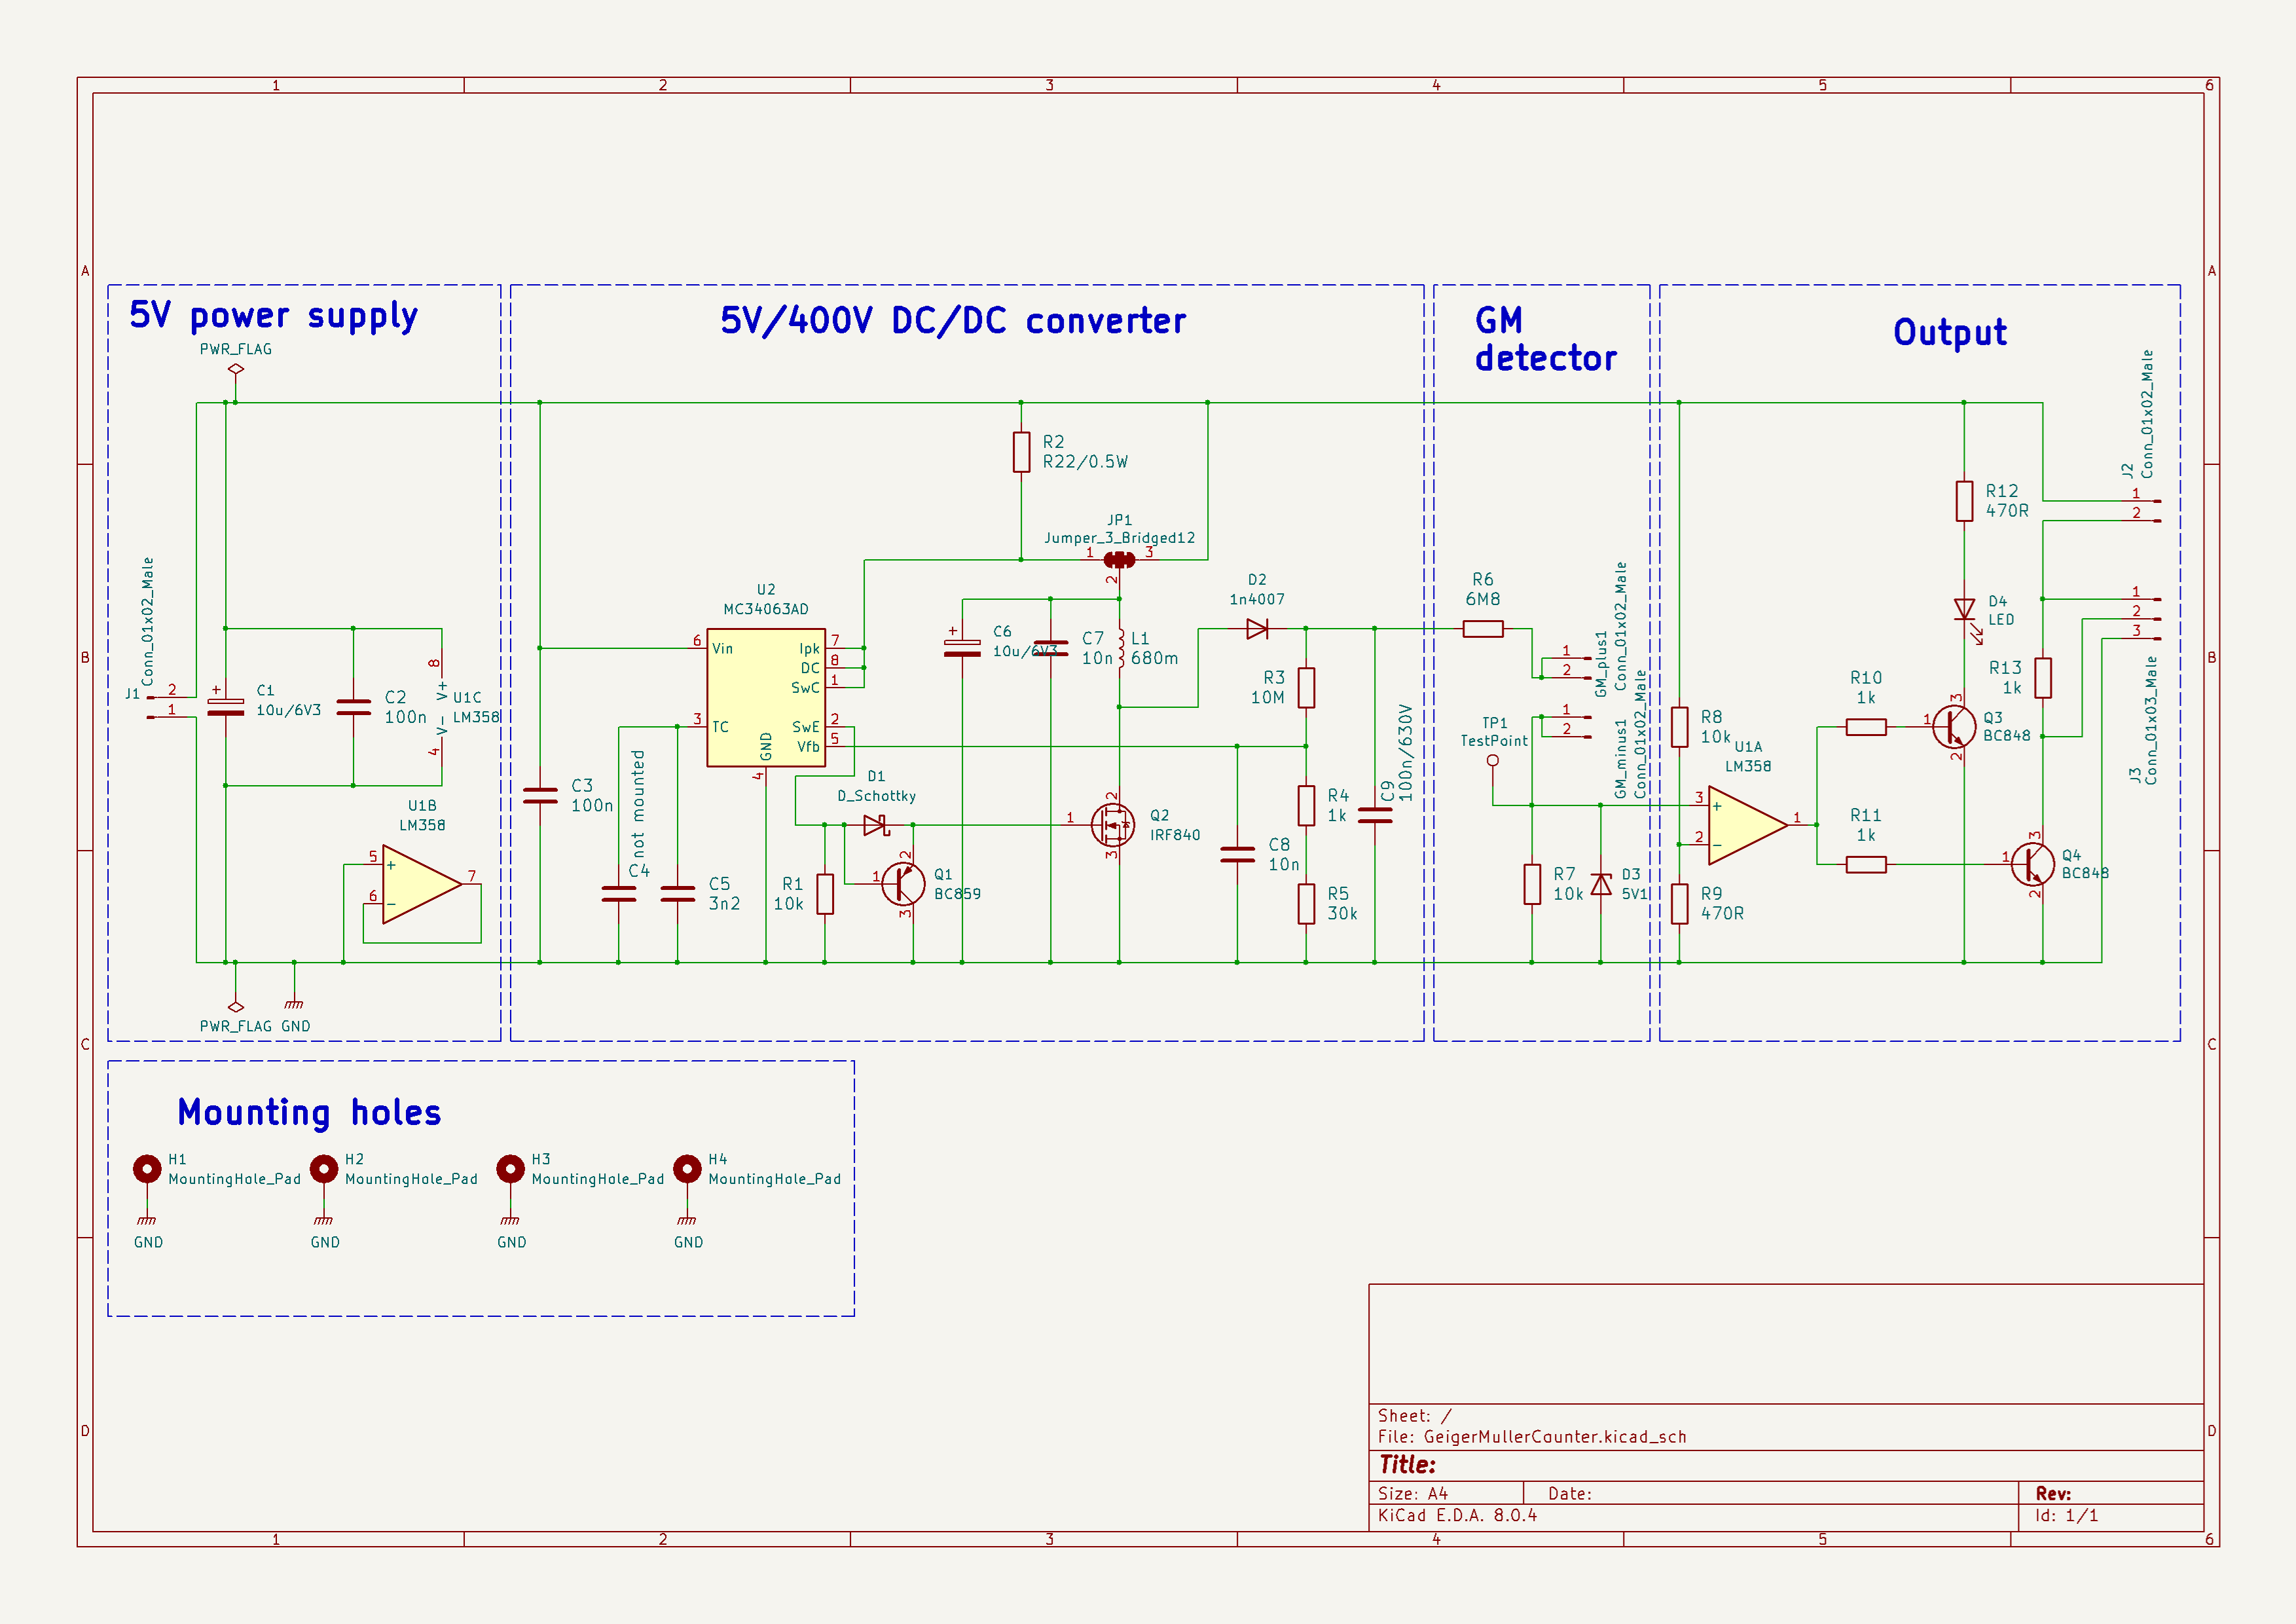Viewport: 2296px width, 1624px height.
Task: Click the Q2 IRF840 MOSFET symbol
Action: (x=1113, y=825)
